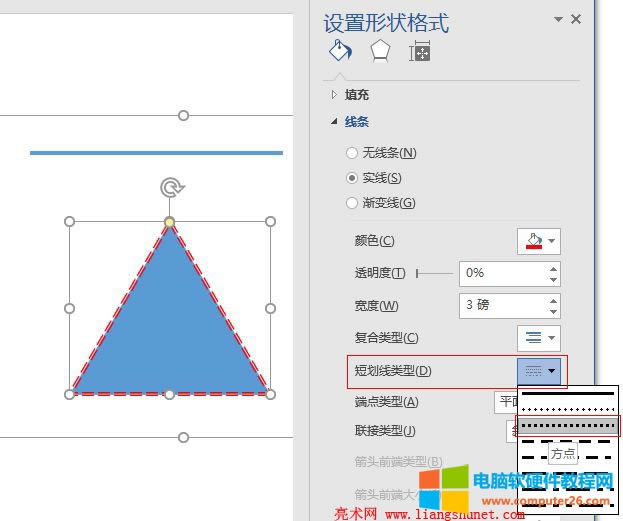The height and width of the screenshot is (521, 623).
Task: Select the 无线条 (No line) option
Action: (351, 153)
